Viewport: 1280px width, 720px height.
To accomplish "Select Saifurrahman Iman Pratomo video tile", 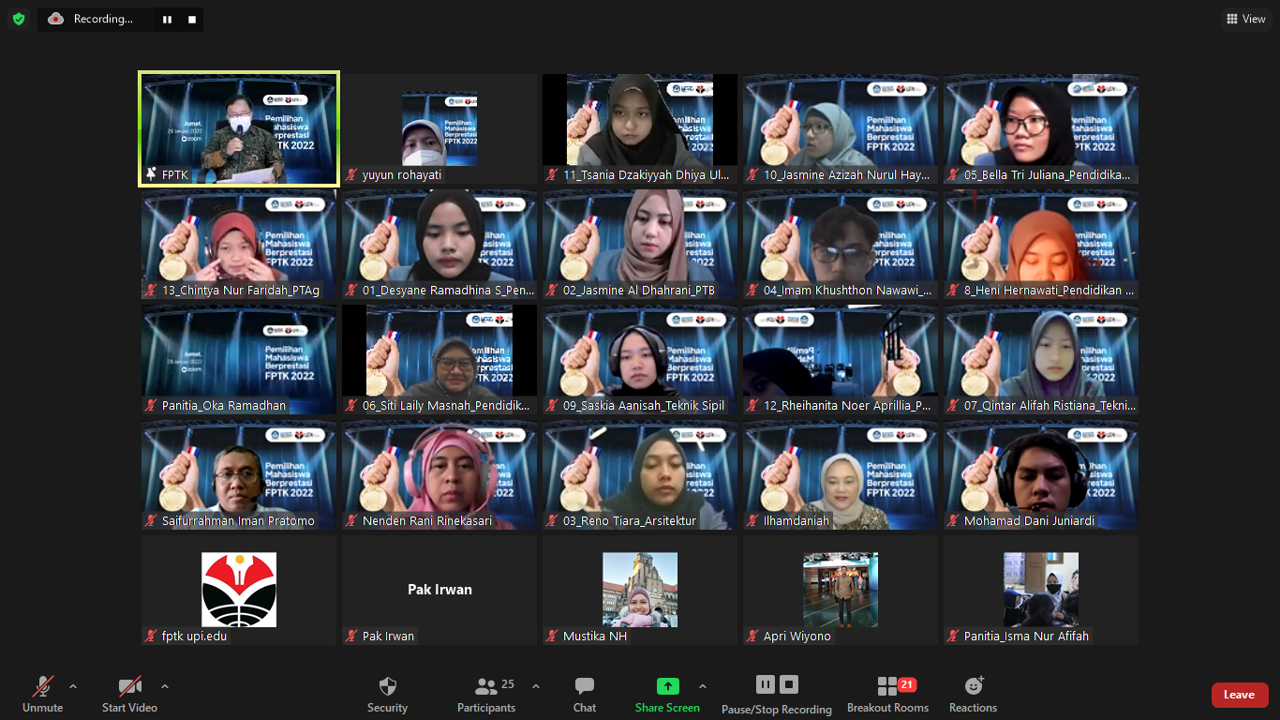I will tap(239, 476).
